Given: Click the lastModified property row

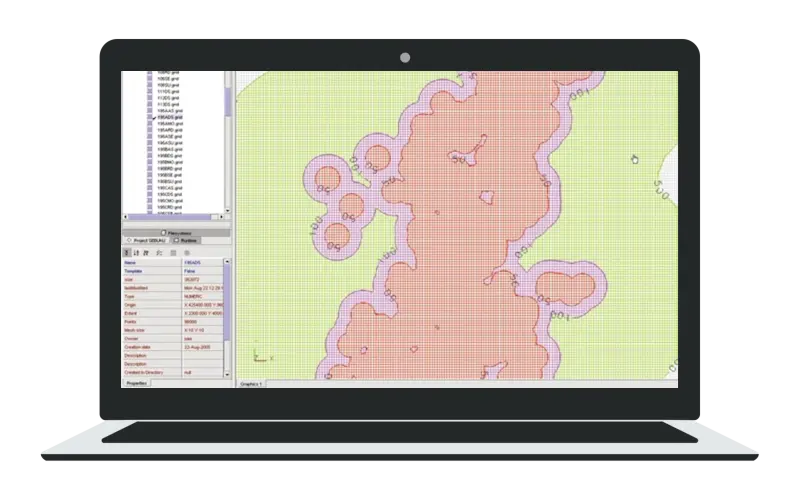Looking at the screenshot, I should coord(173,288).
